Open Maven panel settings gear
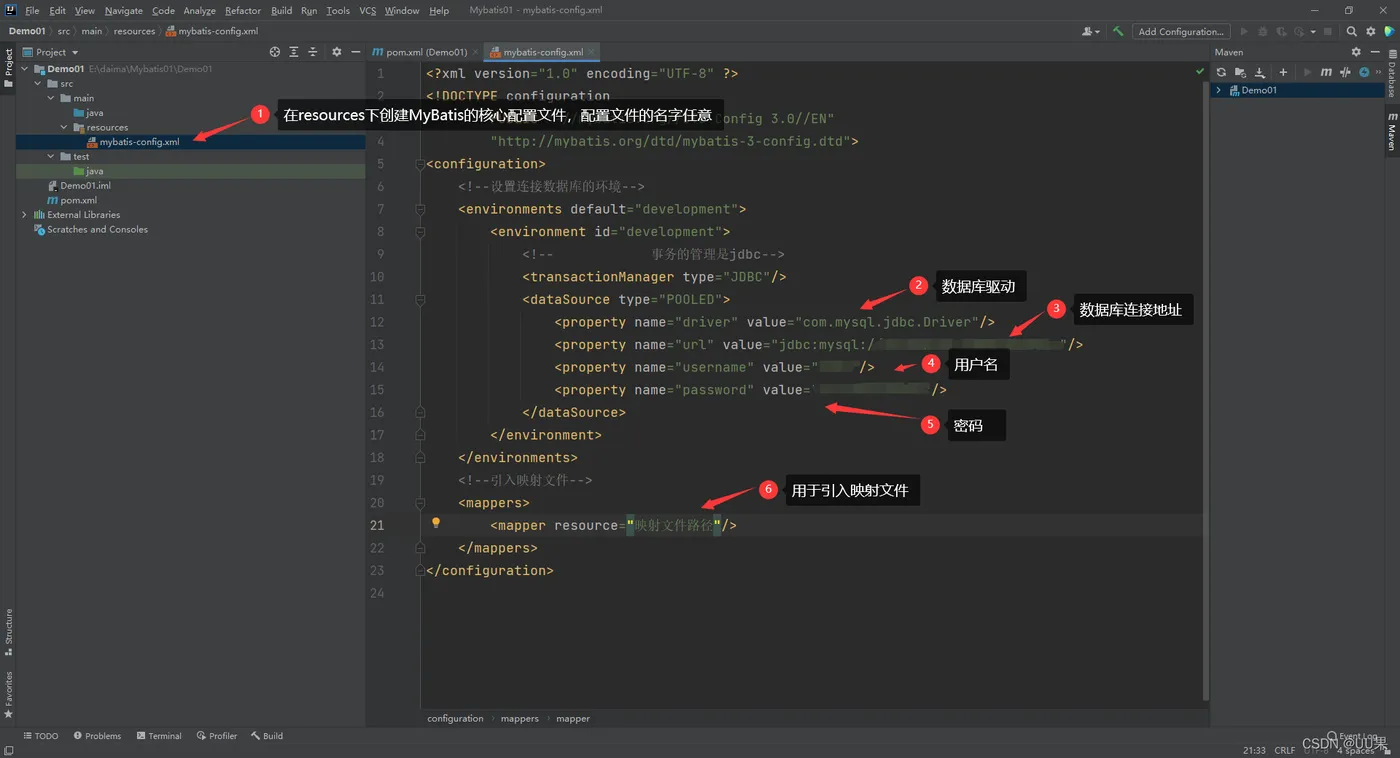This screenshot has height=758, width=1400. (1356, 52)
